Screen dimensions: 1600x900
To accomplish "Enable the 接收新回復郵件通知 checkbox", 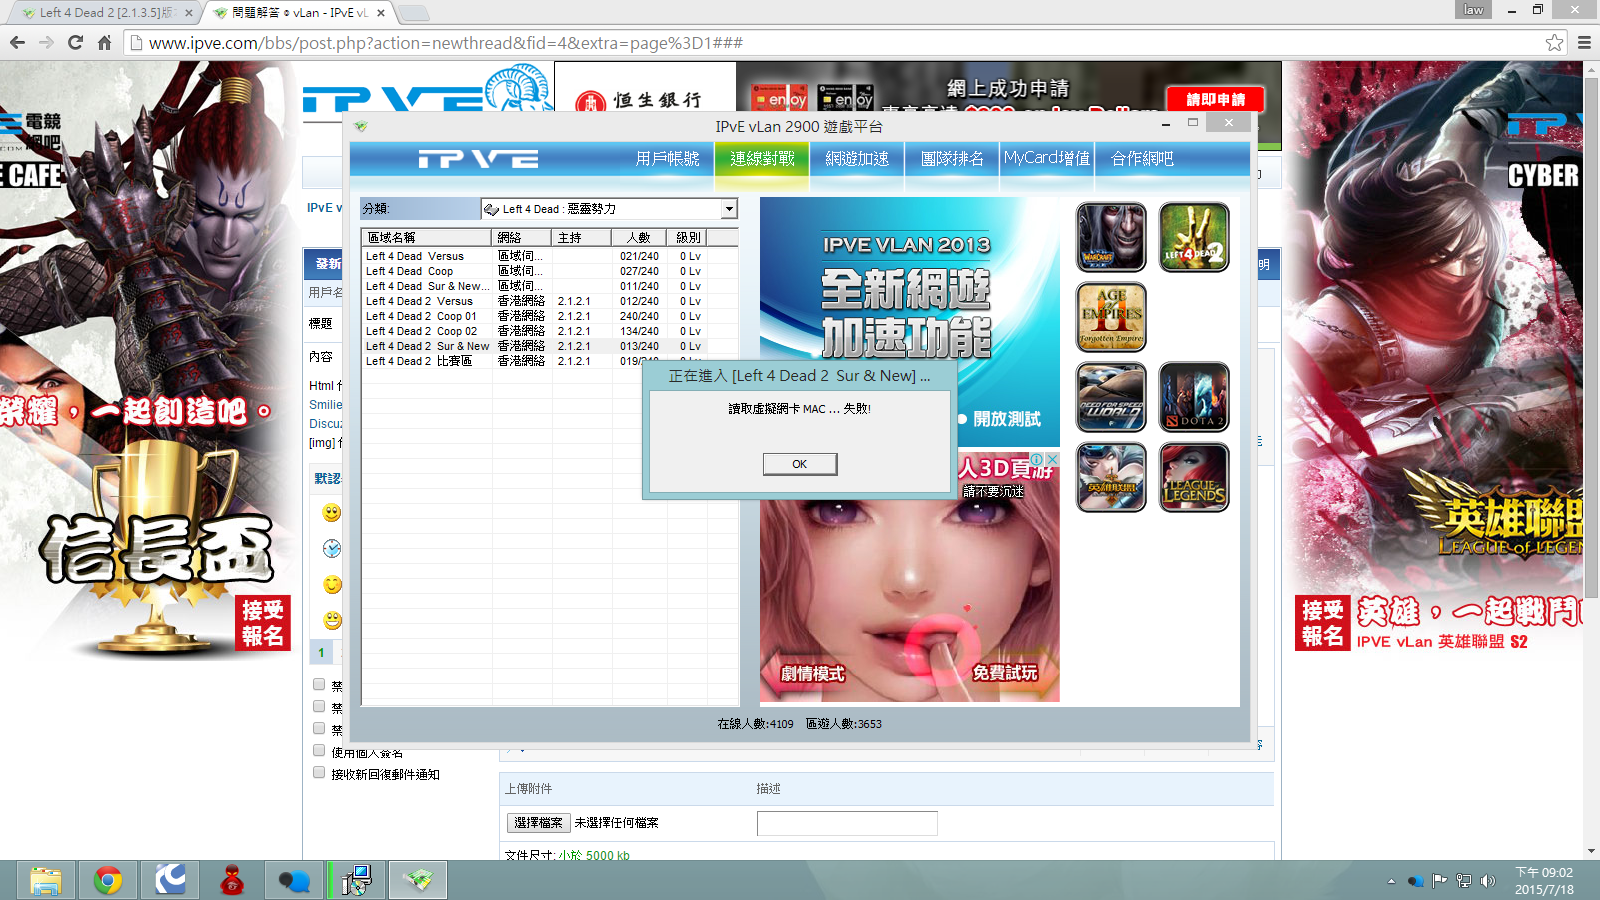I will coord(319,772).
